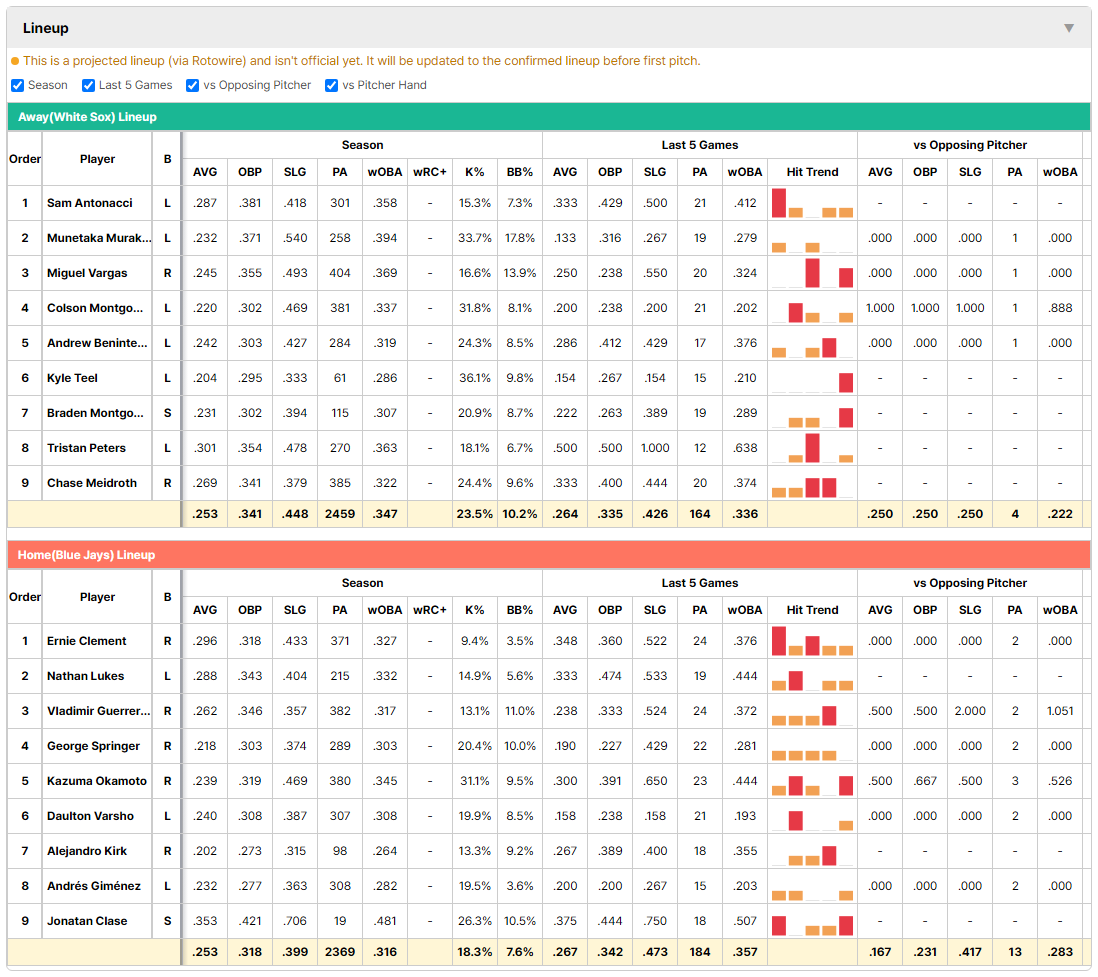Sort Blue Jays table by K% column
The image size is (1098, 977).
tap(474, 610)
